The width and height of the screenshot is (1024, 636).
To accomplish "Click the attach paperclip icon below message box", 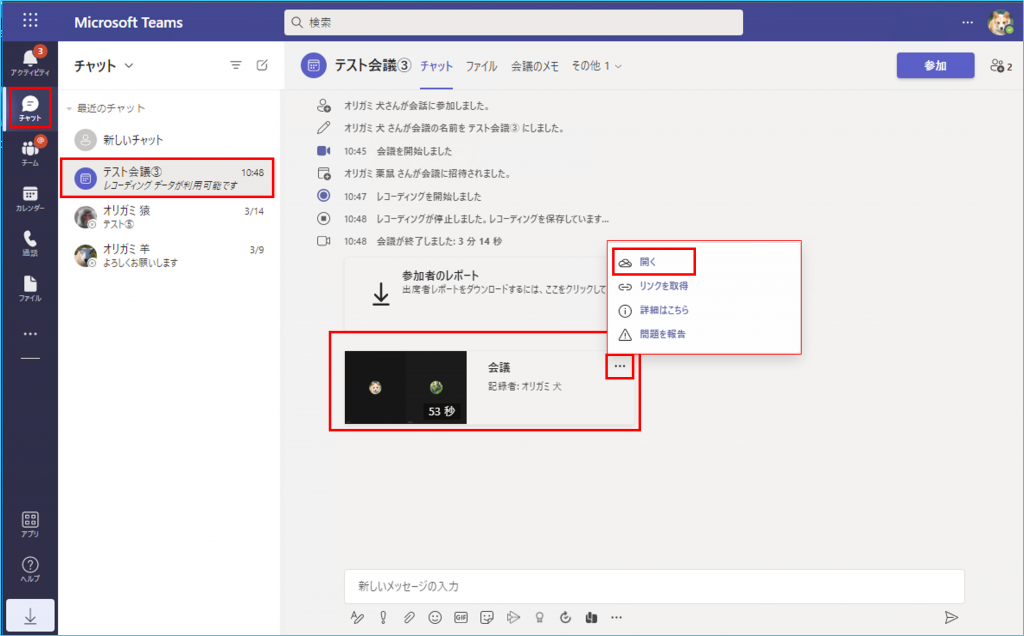I will point(409,617).
